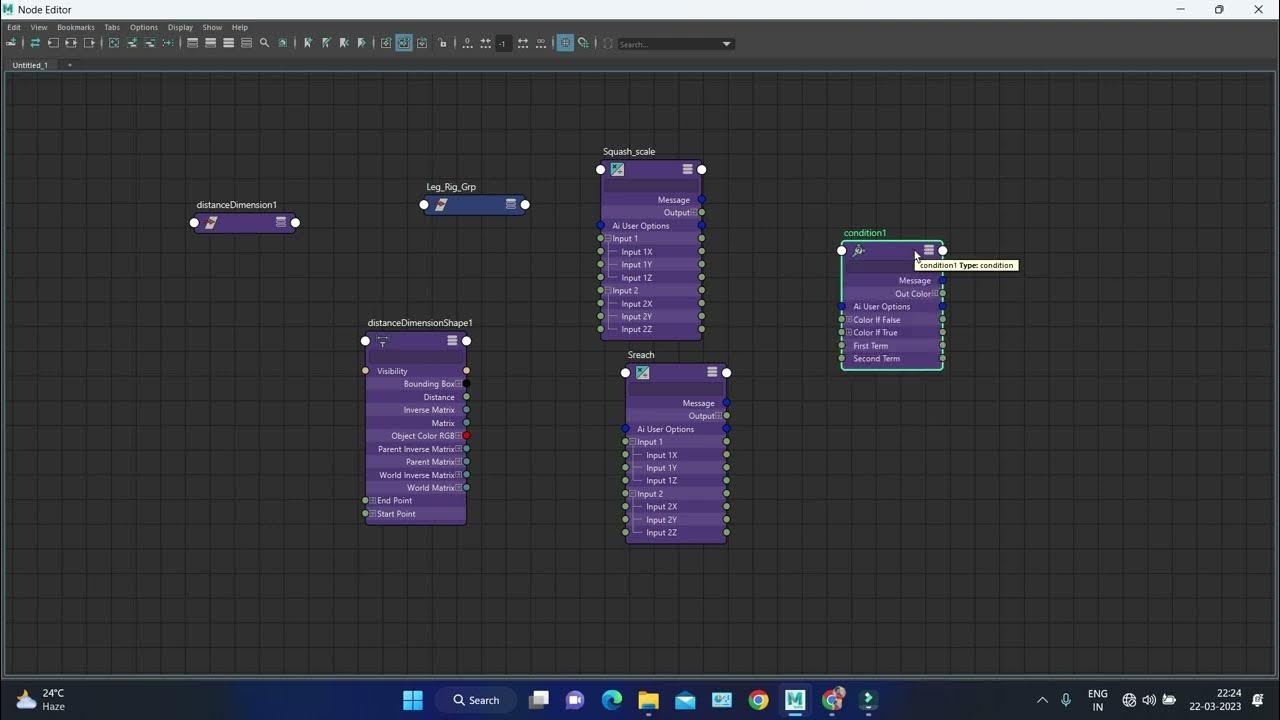Click the Distance output port on distanceDimensionShape1

pos(467,397)
